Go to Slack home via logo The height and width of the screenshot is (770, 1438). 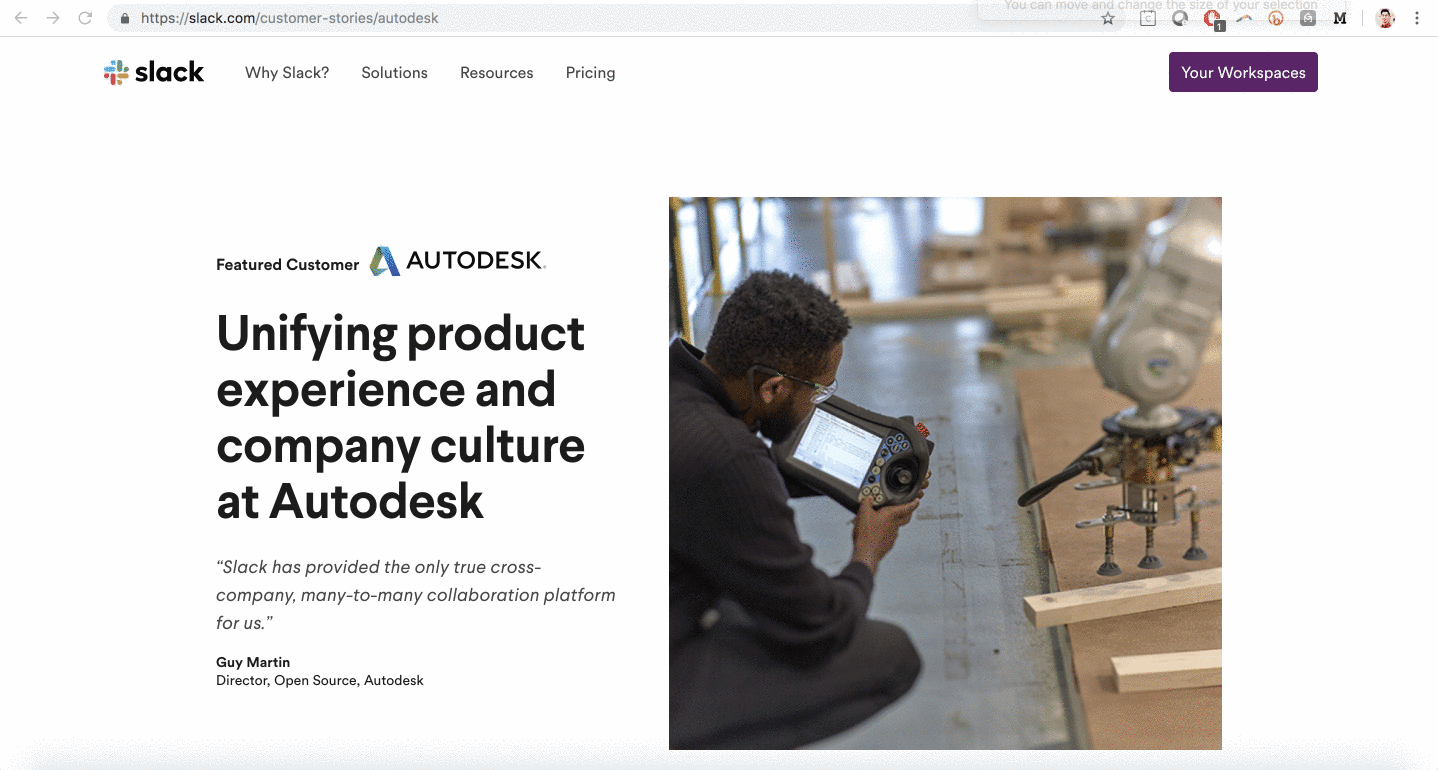(x=154, y=72)
